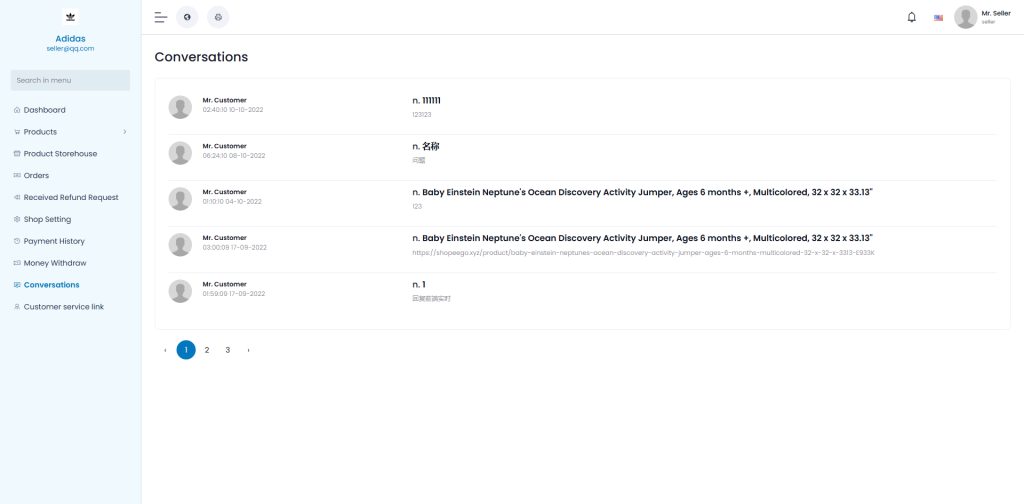Open Product Storehouse menu item
Image resolution: width=1024 pixels, height=504 pixels.
click(x=60, y=154)
